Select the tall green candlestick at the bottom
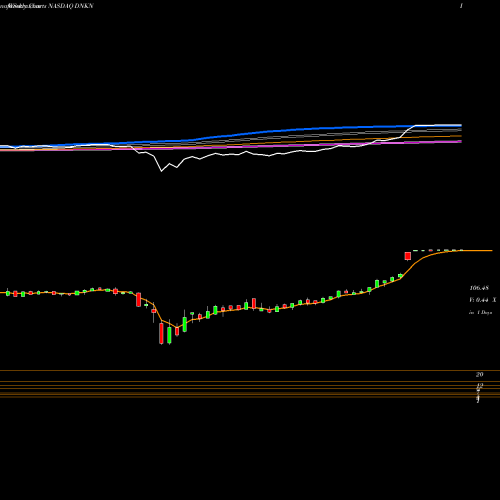The width and height of the screenshot is (500, 500). click(x=169, y=335)
